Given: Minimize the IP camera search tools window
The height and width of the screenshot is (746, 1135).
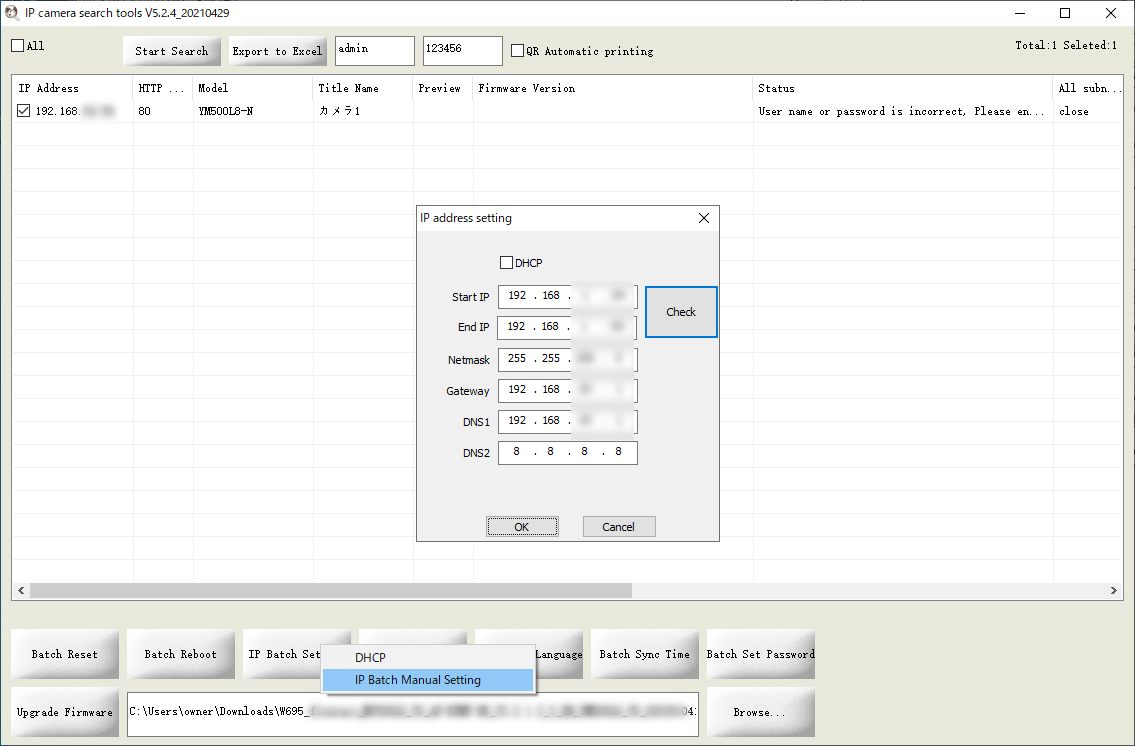Looking at the screenshot, I should 1020,13.
